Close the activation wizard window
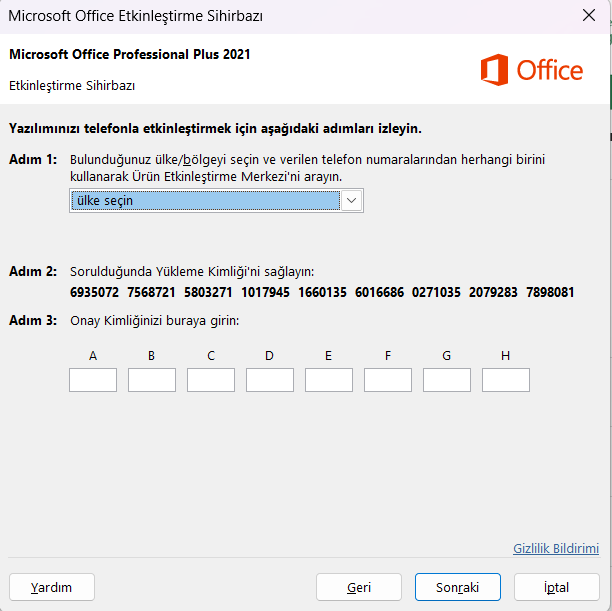The width and height of the screenshot is (612, 611). tap(589, 16)
